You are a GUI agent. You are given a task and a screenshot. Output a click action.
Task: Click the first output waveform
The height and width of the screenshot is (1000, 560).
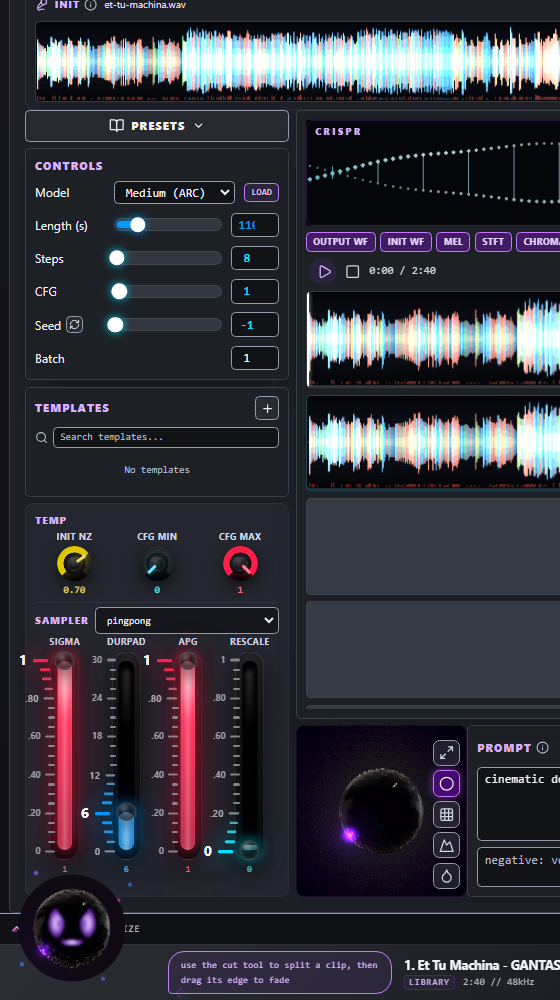[434, 339]
